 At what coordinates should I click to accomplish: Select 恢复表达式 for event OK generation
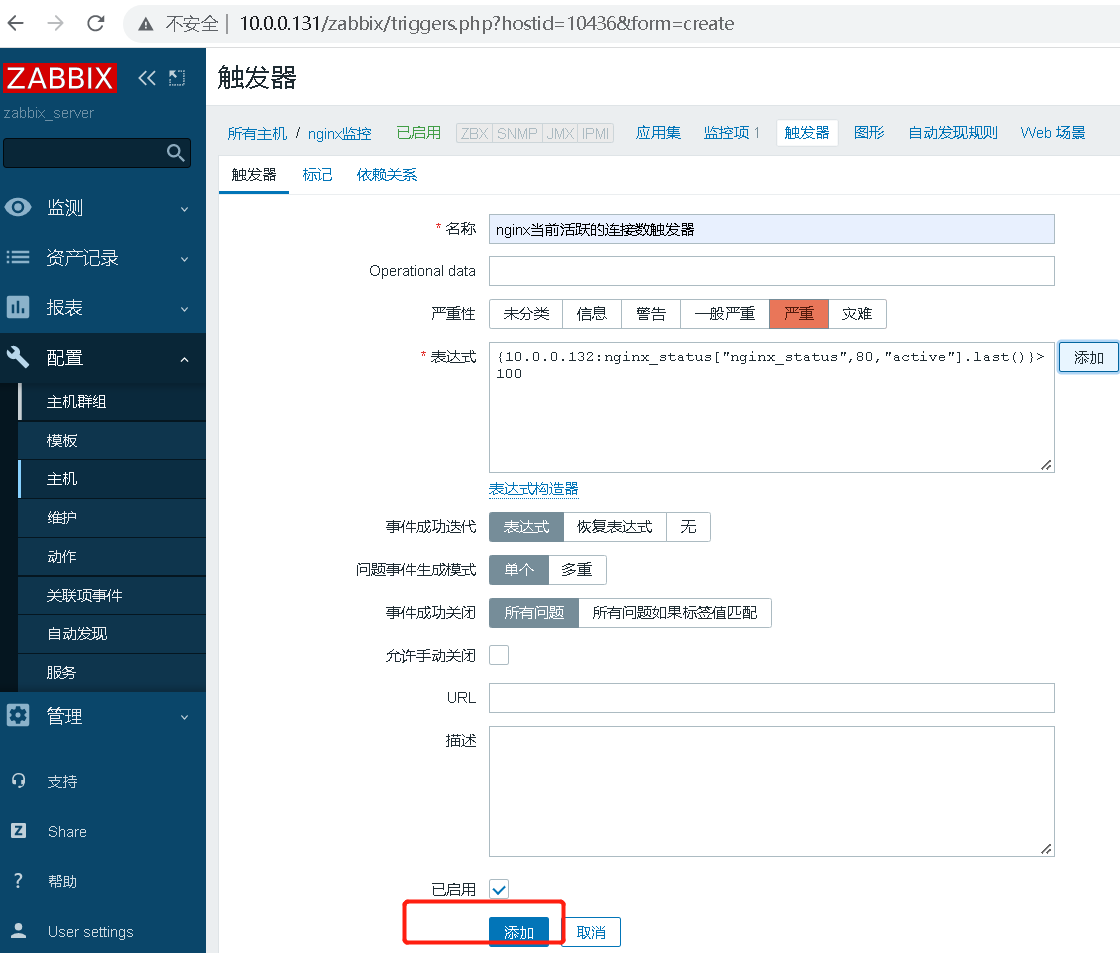tap(614, 527)
